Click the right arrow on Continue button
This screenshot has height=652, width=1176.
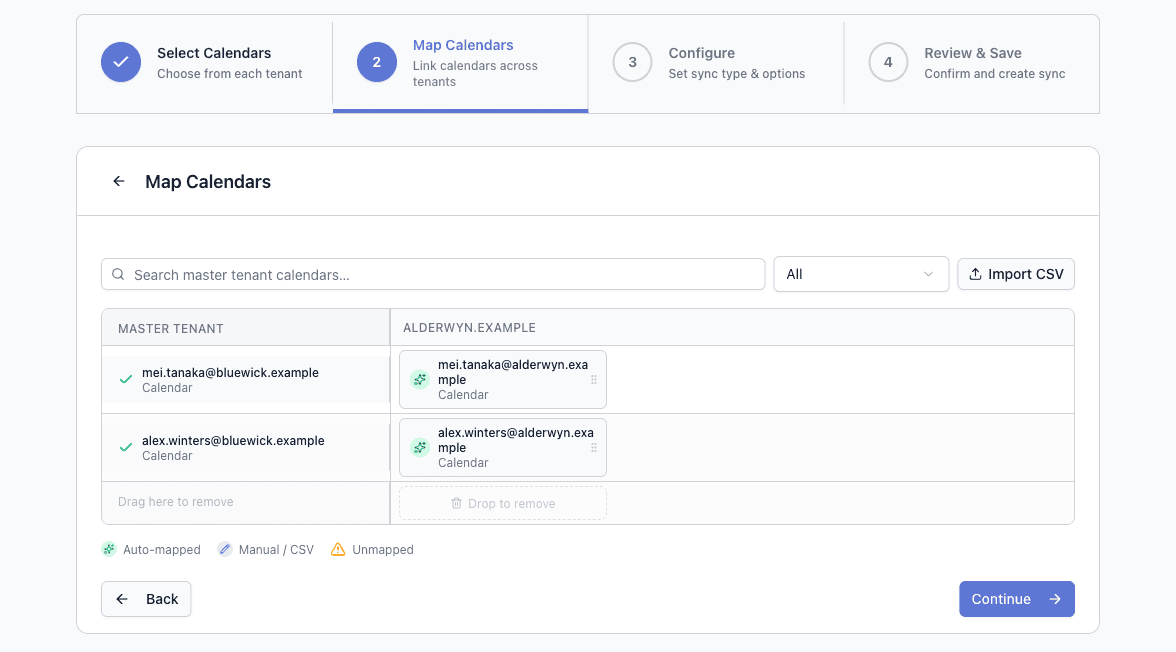(x=1054, y=599)
